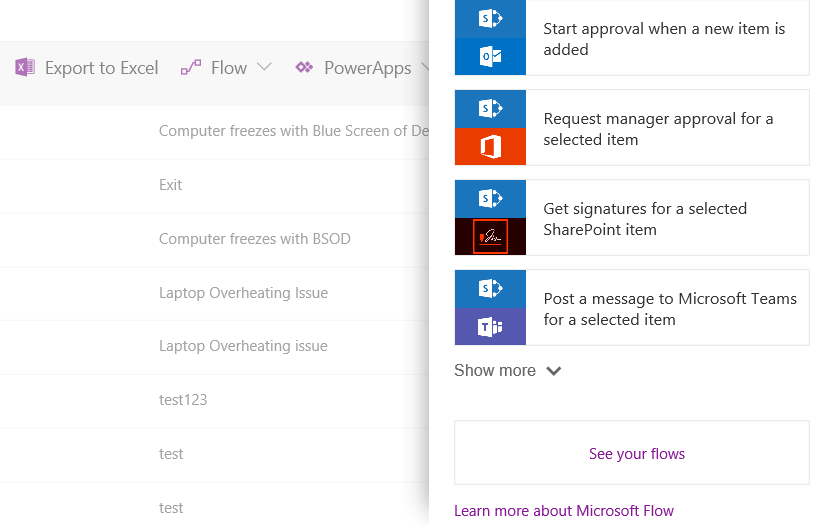
Task: Click the SharePoint icon on the Teams message template
Action: [490, 288]
